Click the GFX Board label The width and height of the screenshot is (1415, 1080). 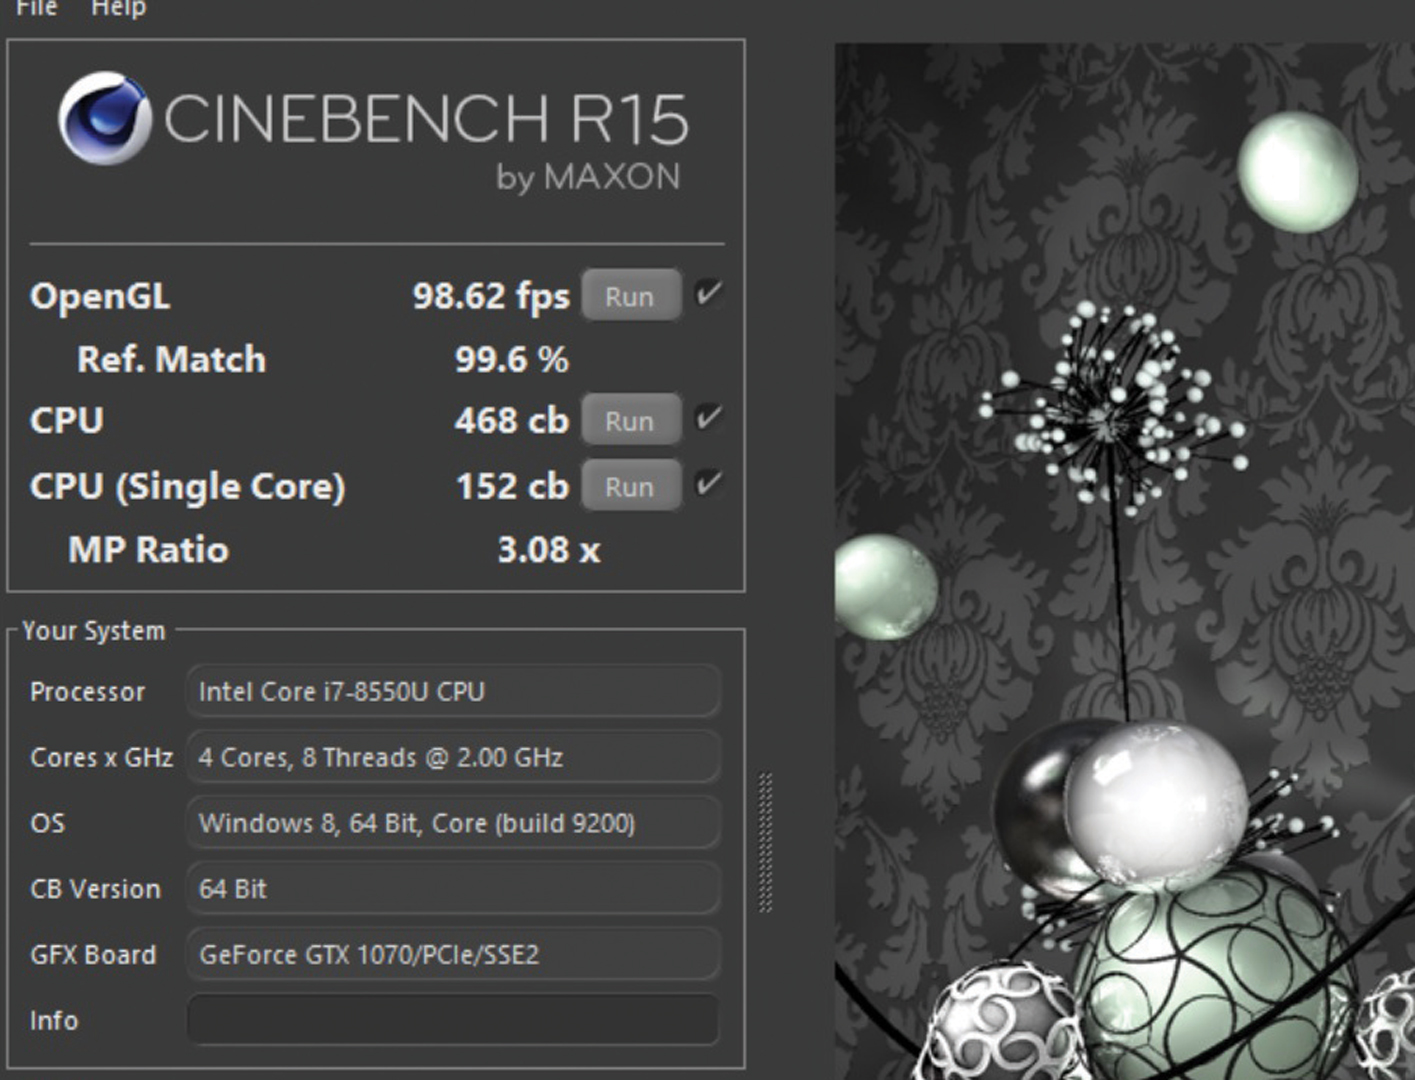93,955
